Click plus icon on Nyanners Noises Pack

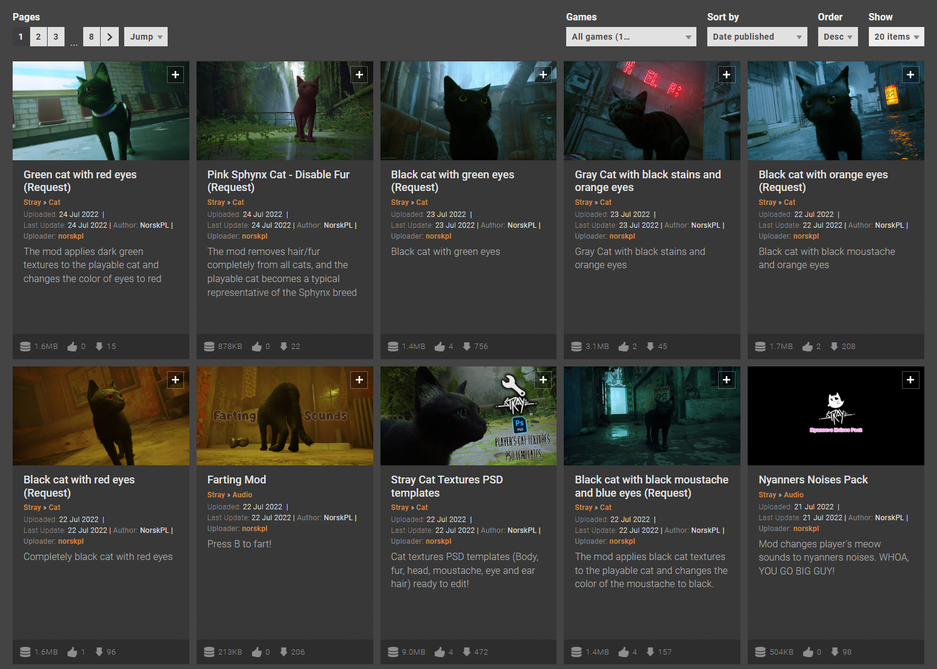click(x=910, y=380)
